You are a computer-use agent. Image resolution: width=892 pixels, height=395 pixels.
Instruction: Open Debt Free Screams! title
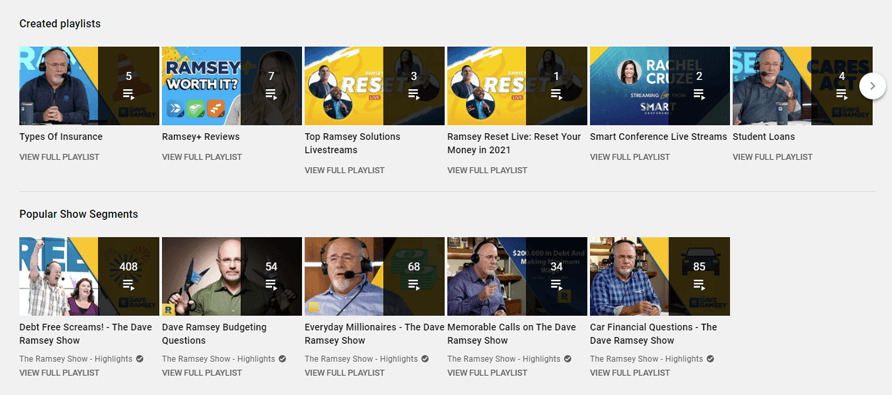click(x=86, y=334)
